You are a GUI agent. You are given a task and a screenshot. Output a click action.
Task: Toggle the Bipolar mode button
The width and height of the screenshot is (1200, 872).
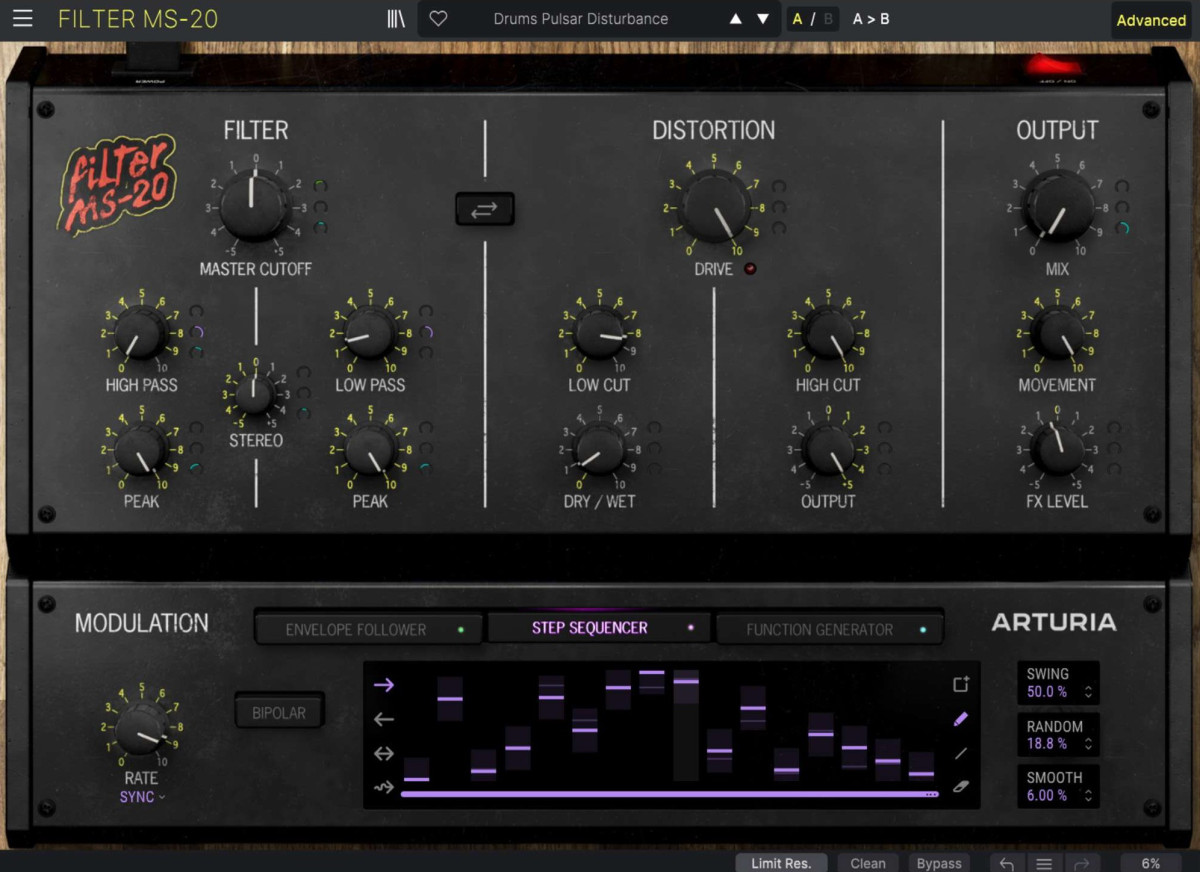pyautogui.click(x=280, y=713)
